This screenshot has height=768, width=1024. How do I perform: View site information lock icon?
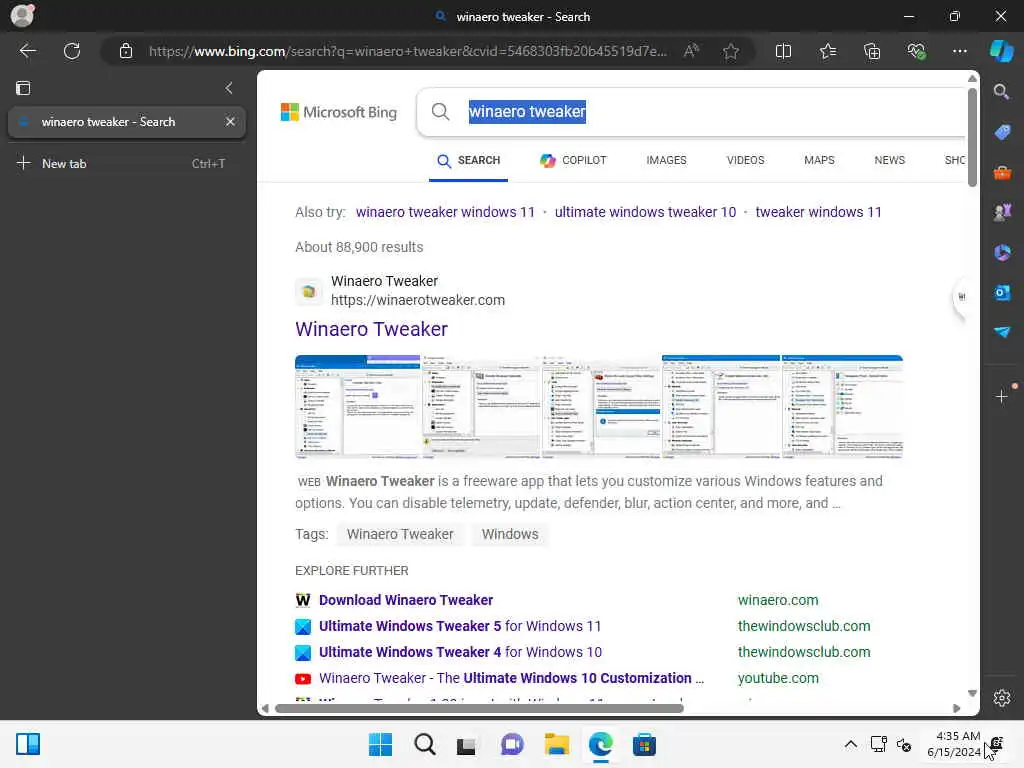coord(126,51)
